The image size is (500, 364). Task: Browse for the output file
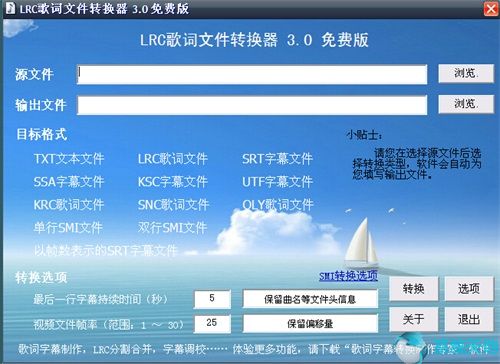click(x=466, y=104)
